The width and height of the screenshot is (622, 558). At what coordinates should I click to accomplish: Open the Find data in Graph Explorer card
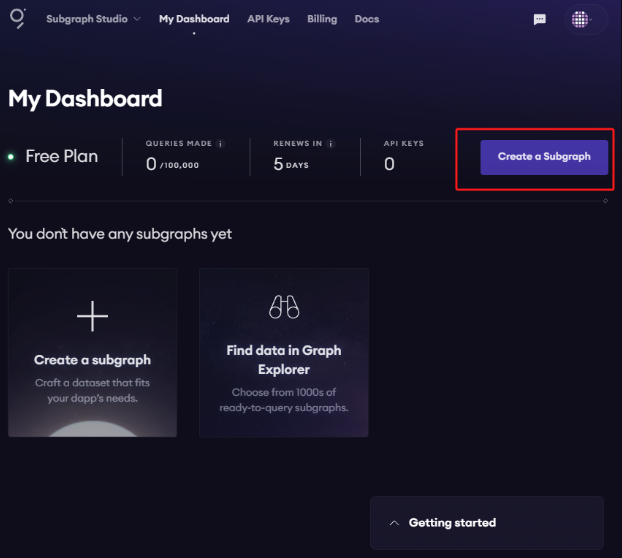click(284, 352)
